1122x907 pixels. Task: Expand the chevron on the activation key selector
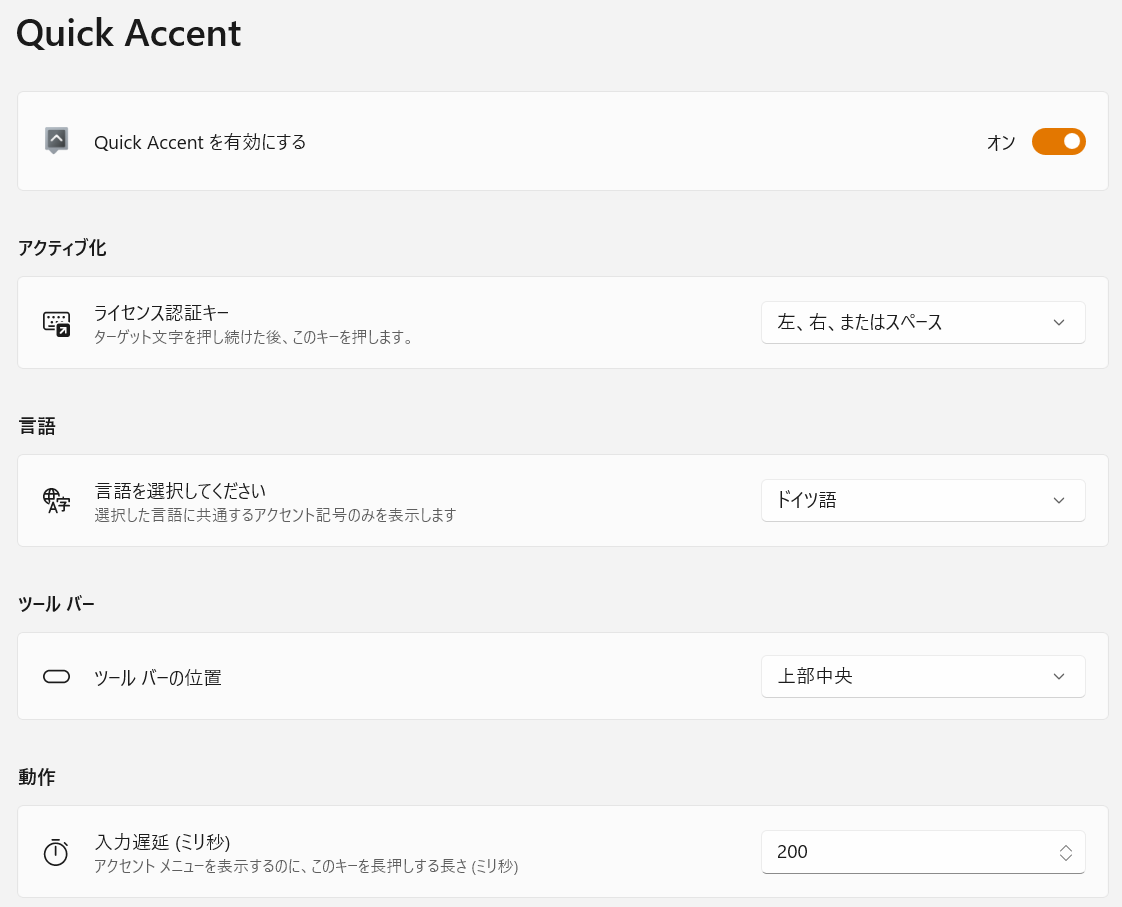(x=1059, y=322)
